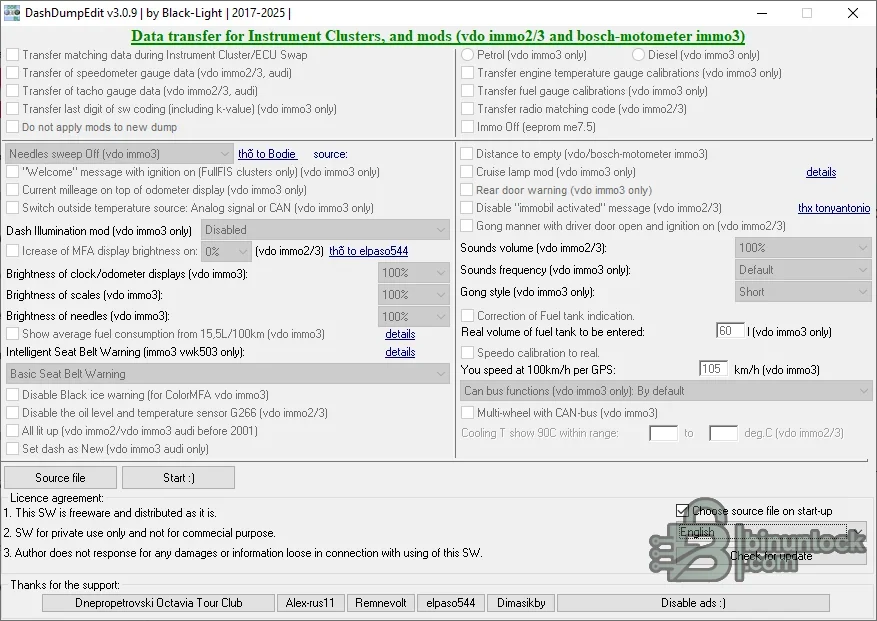Open details link for Cruise lamp mod
Viewport: 877px width, 621px height.
tap(821, 172)
